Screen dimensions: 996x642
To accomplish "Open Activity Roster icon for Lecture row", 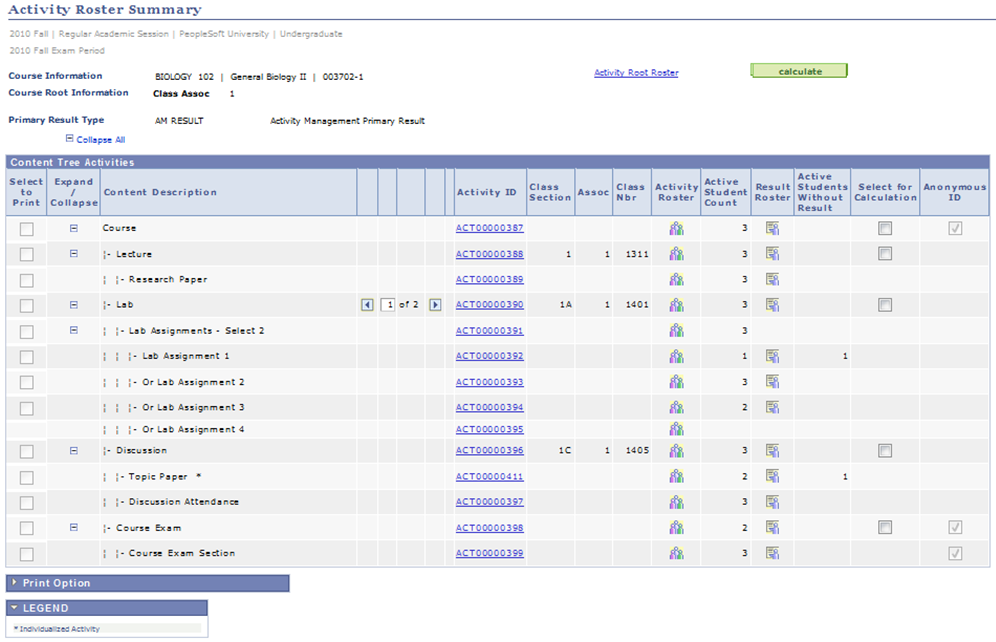I will [676, 254].
